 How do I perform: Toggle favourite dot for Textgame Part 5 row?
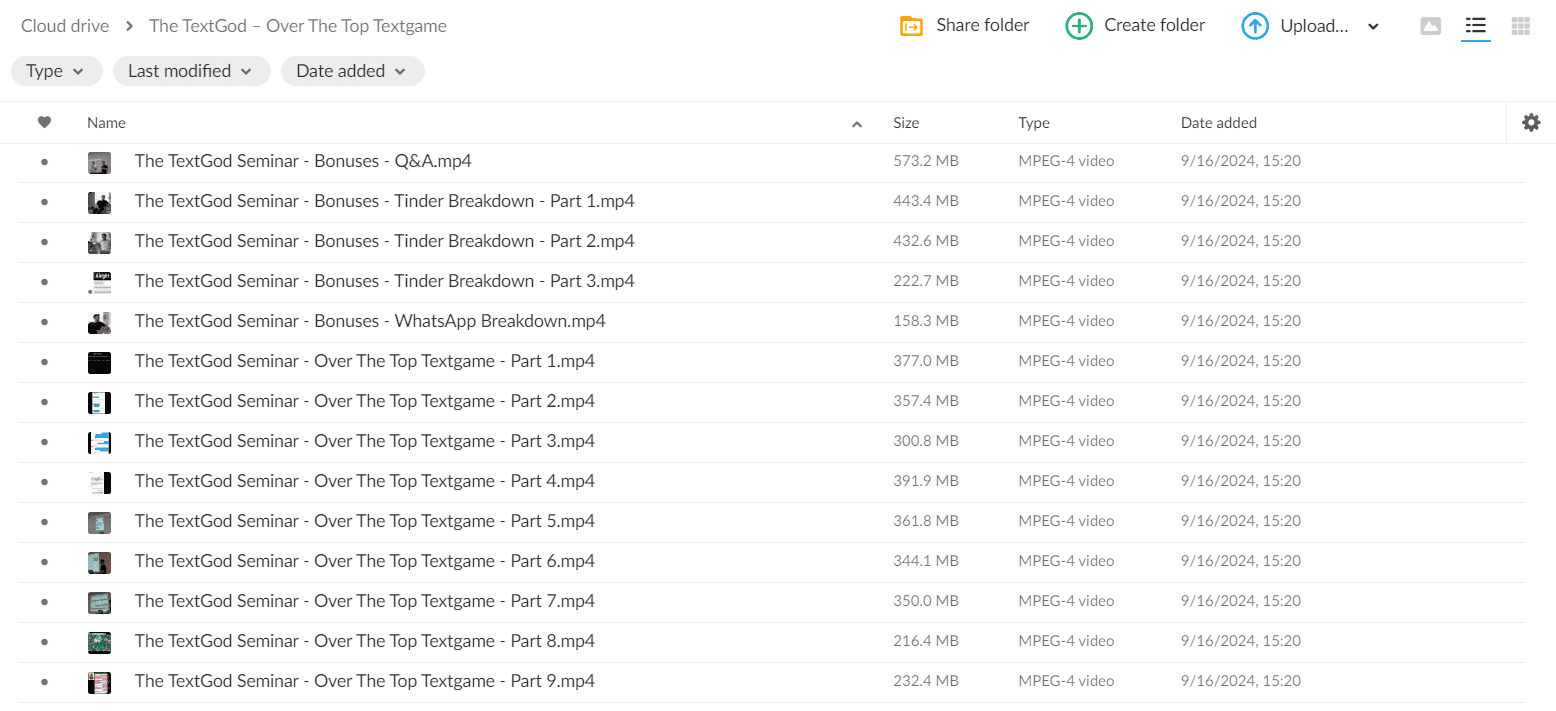tap(44, 521)
